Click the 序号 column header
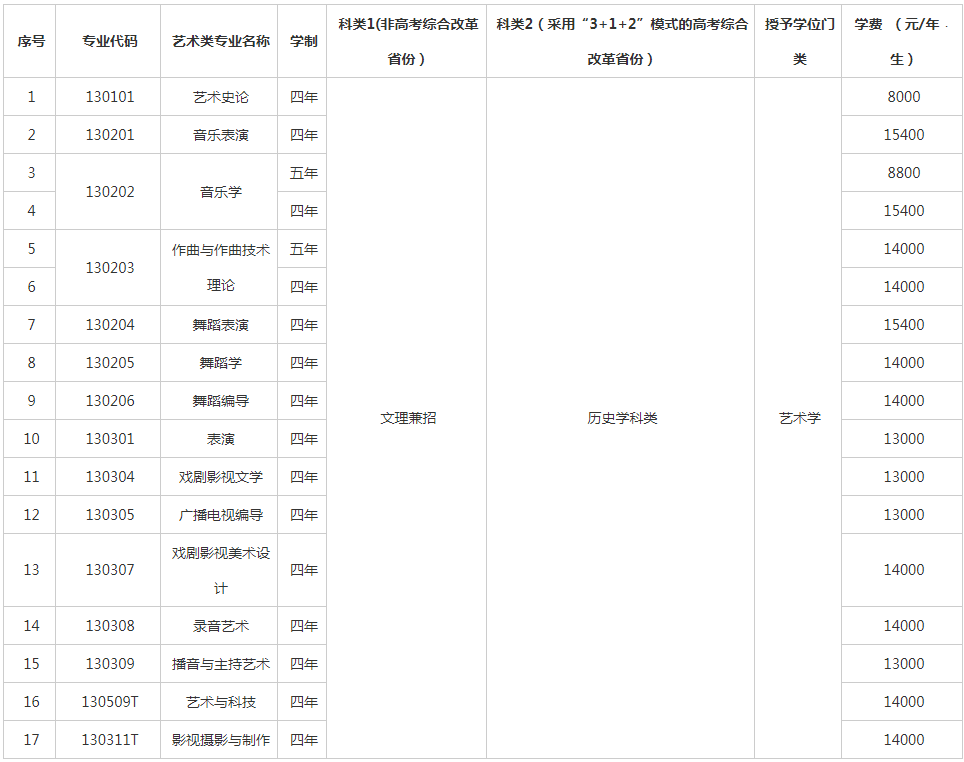 click(31, 41)
